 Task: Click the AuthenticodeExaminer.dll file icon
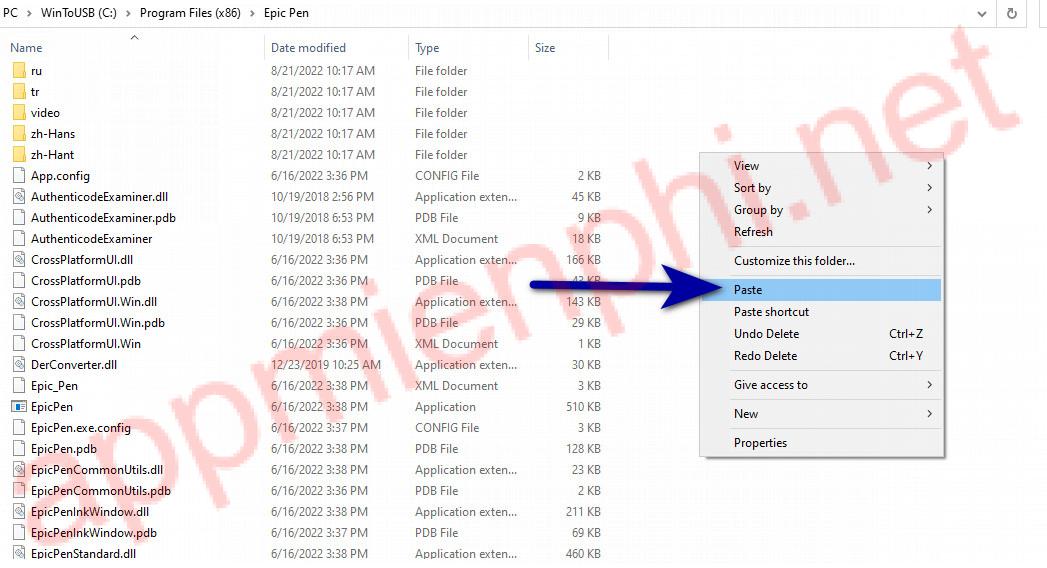tap(19, 197)
